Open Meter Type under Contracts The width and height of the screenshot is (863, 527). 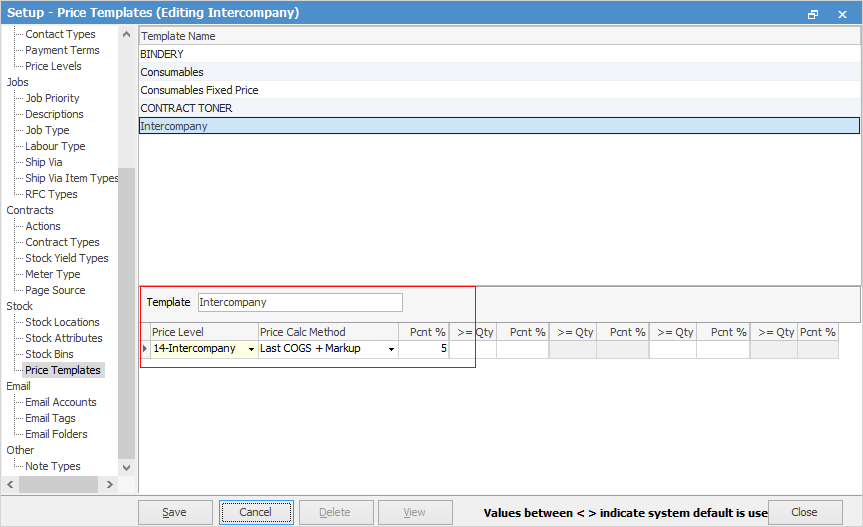[53, 274]
